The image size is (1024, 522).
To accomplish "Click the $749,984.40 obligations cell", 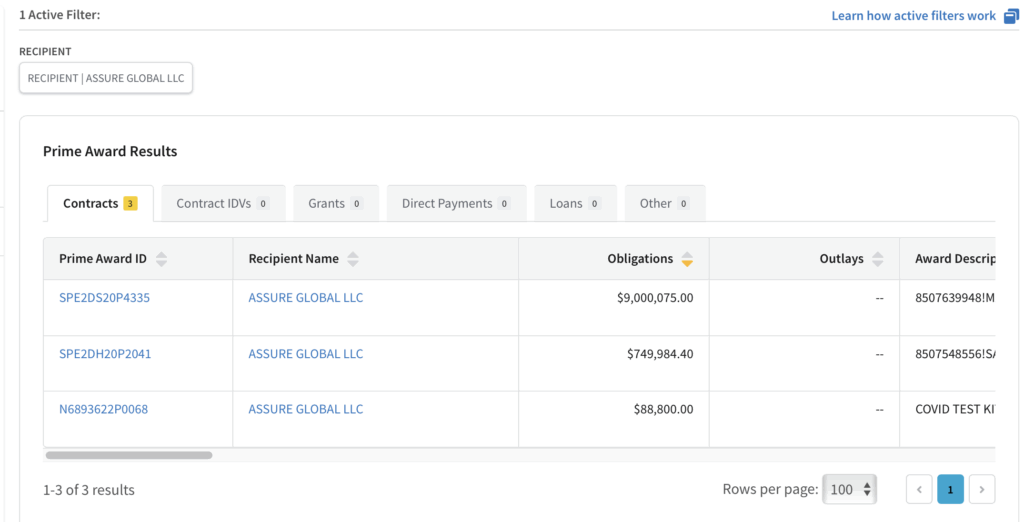I will pyautogui.click(x=614, y=364).
